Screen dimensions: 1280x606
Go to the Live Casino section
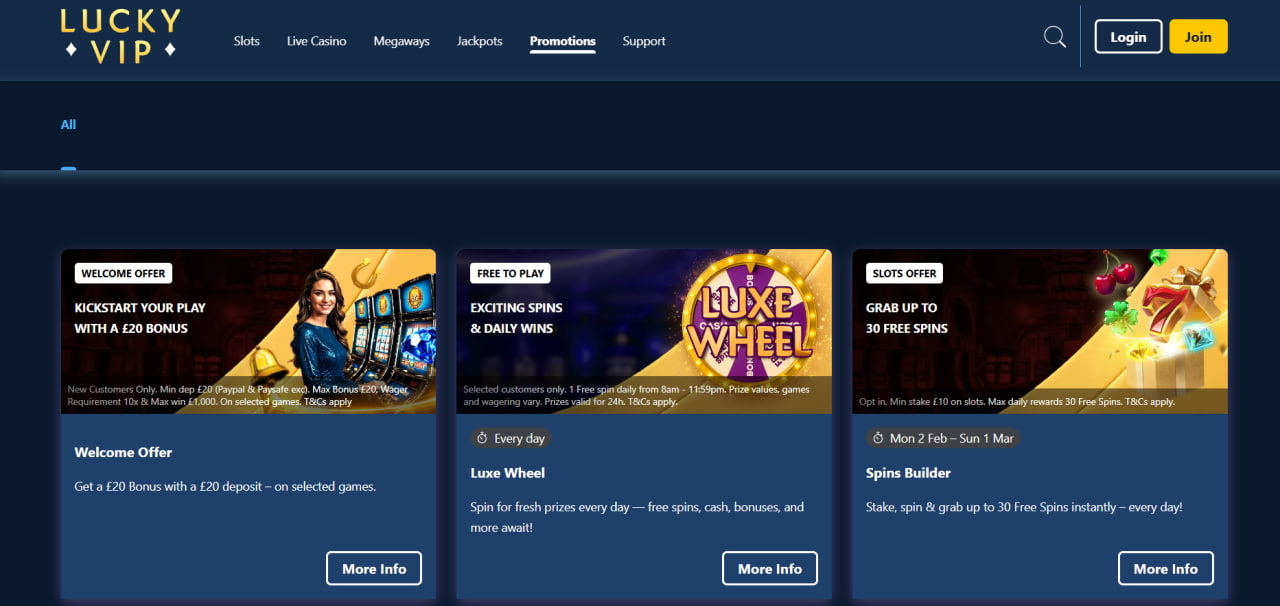pyautogui.click(x=316, y=41)
